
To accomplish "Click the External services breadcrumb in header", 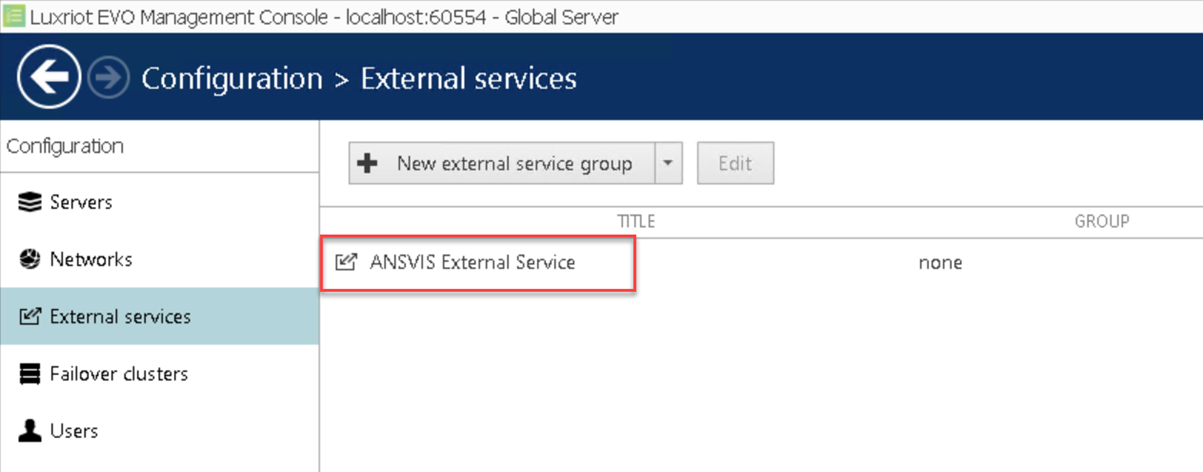I will [x=468, y=78].
